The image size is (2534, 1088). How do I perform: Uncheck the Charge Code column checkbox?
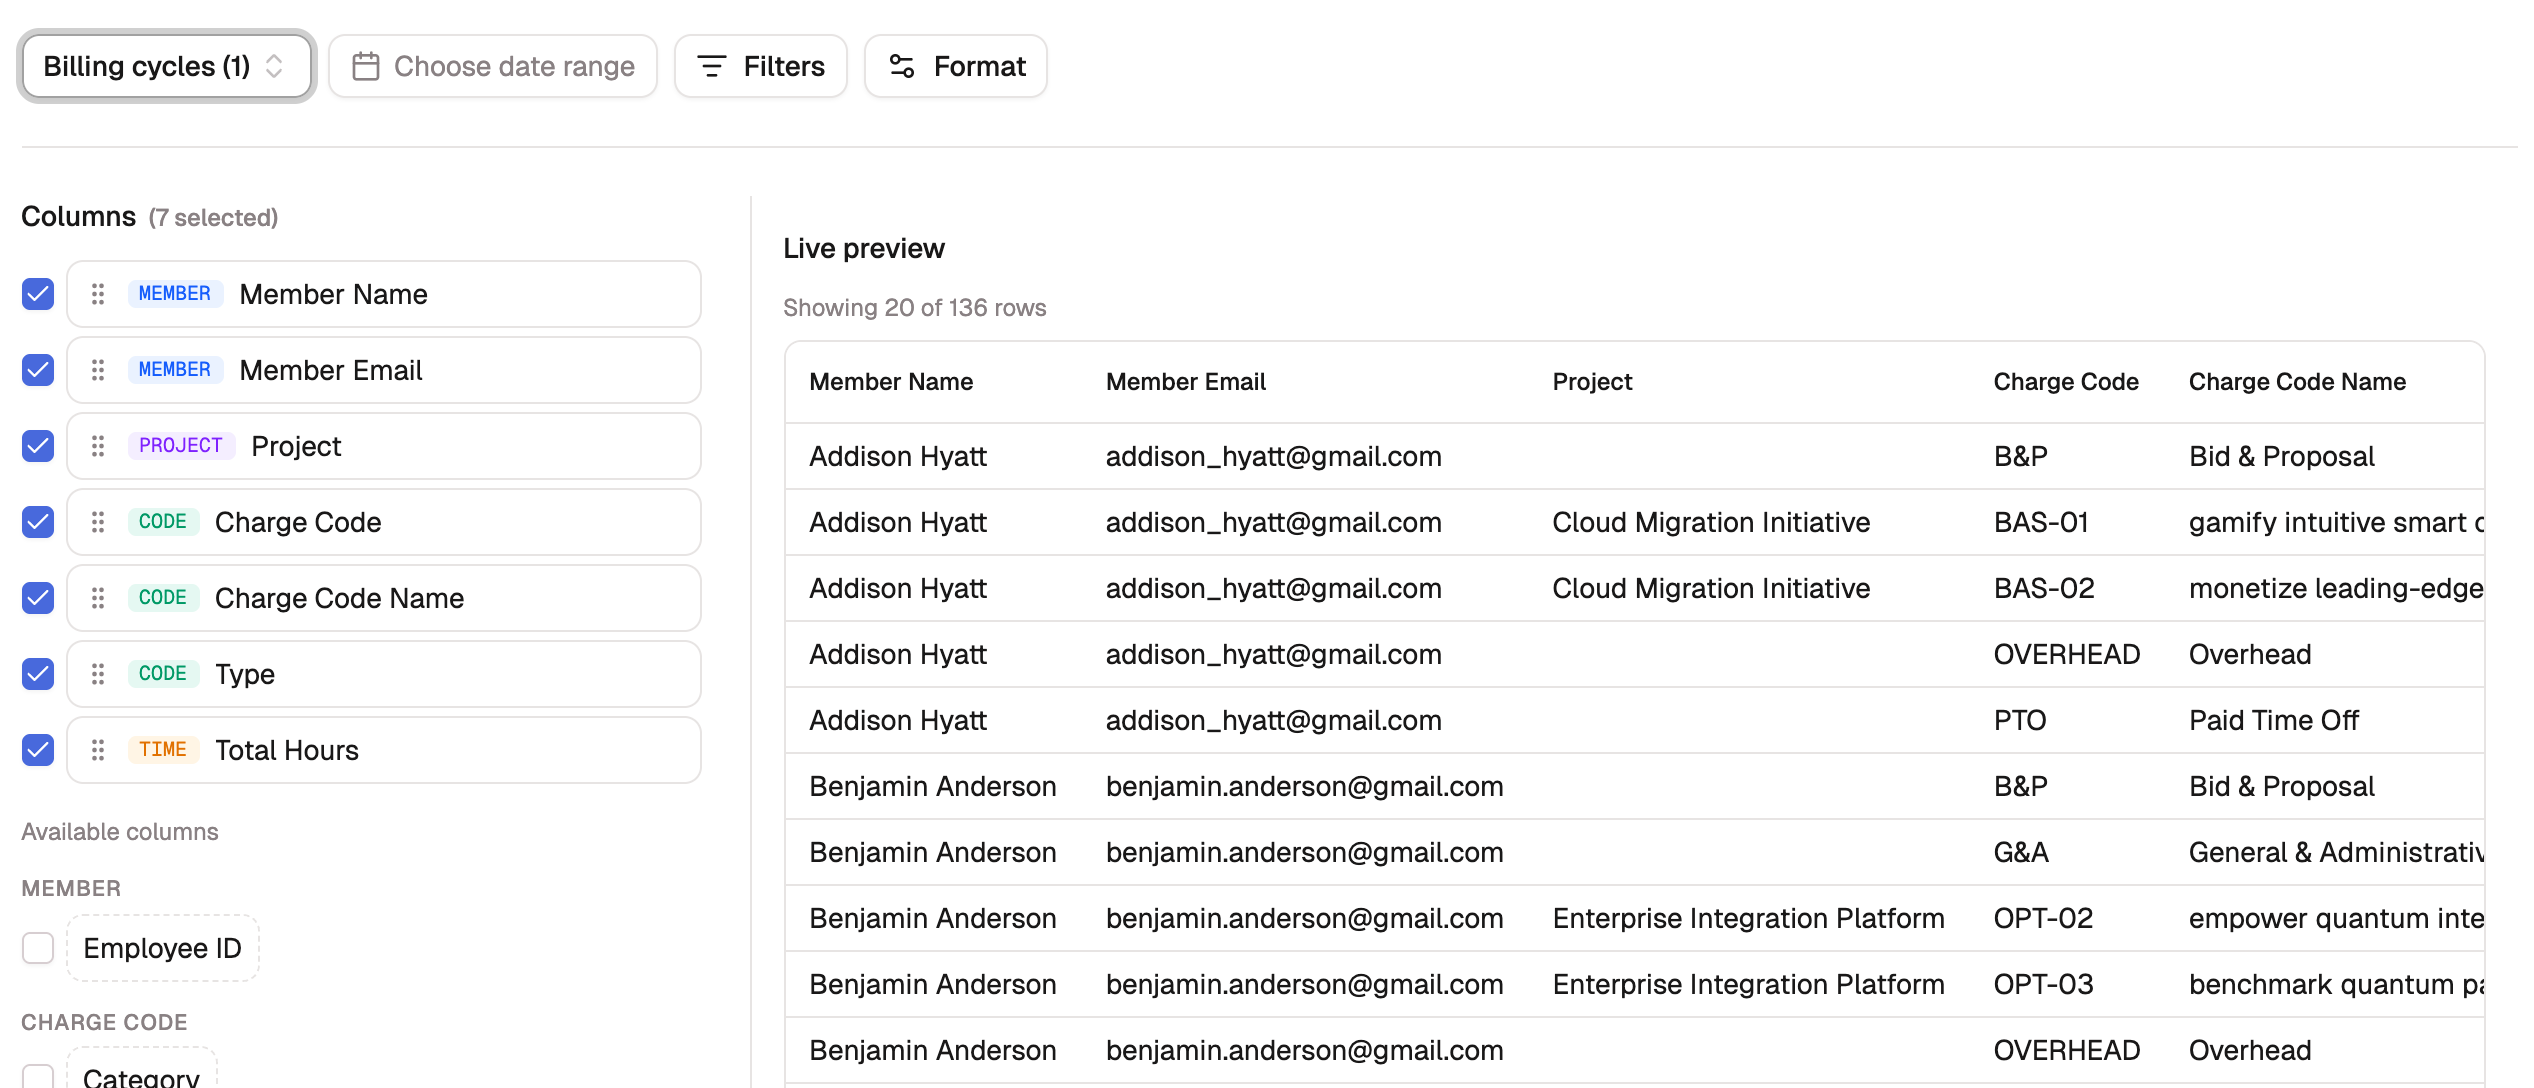point(38,522)
